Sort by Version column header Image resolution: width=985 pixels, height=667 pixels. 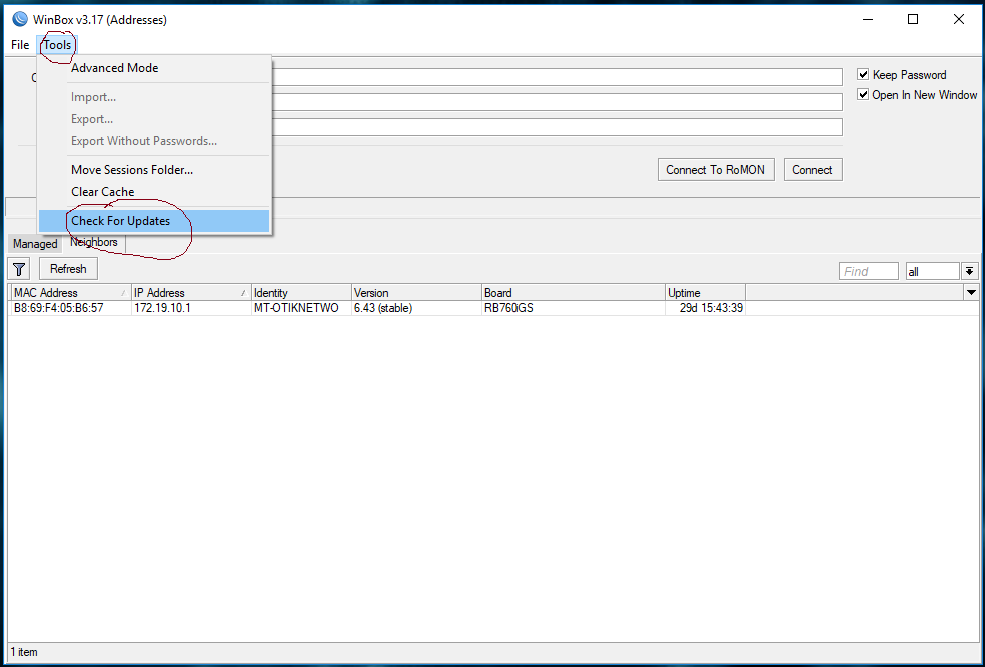(416, 293)
